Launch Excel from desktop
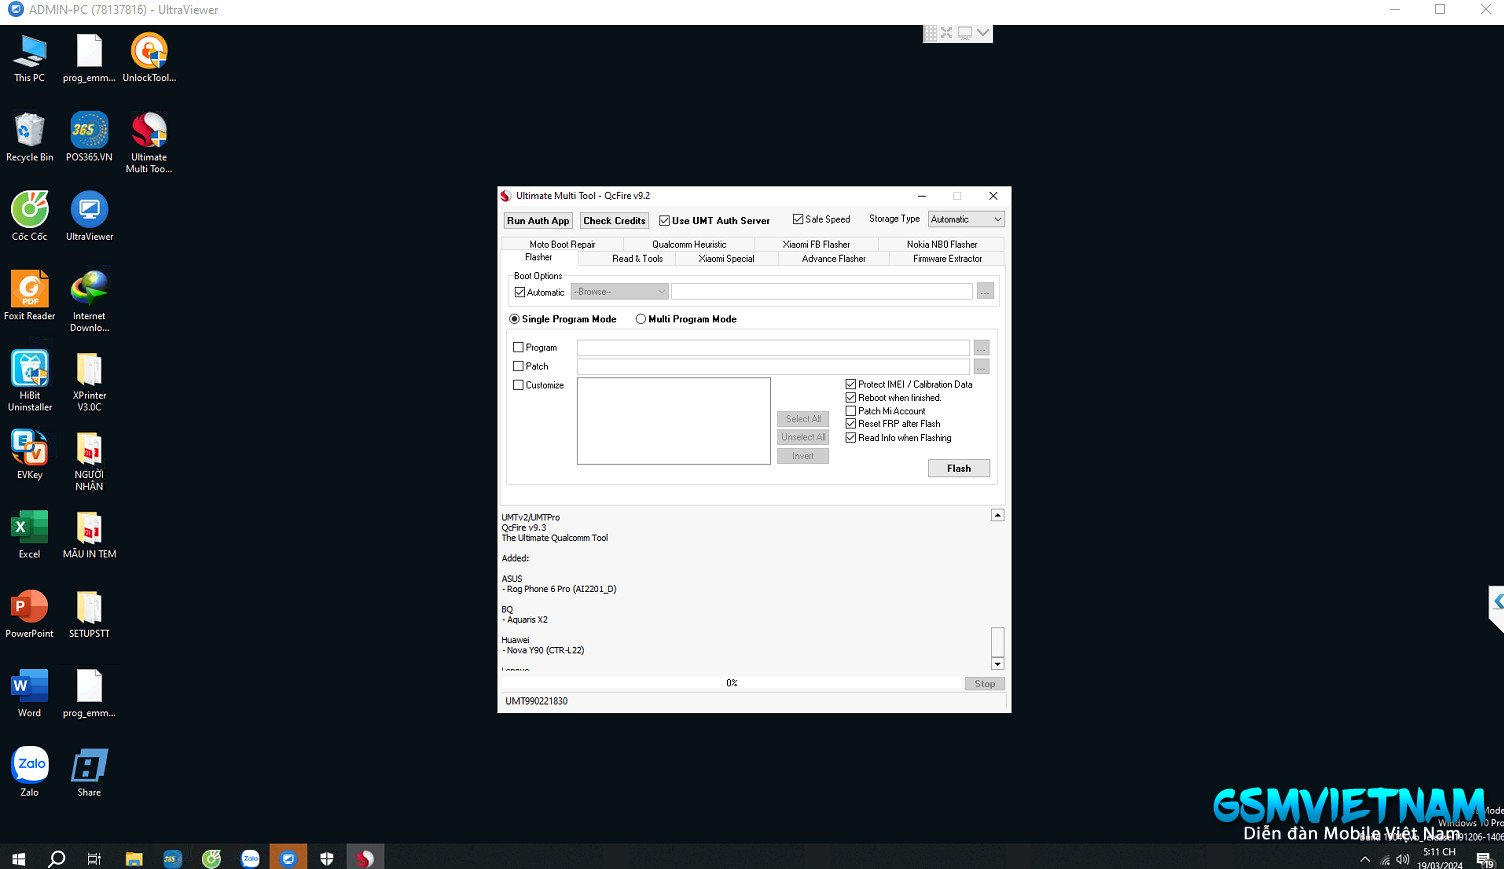1504x869 pixels. 30,534
